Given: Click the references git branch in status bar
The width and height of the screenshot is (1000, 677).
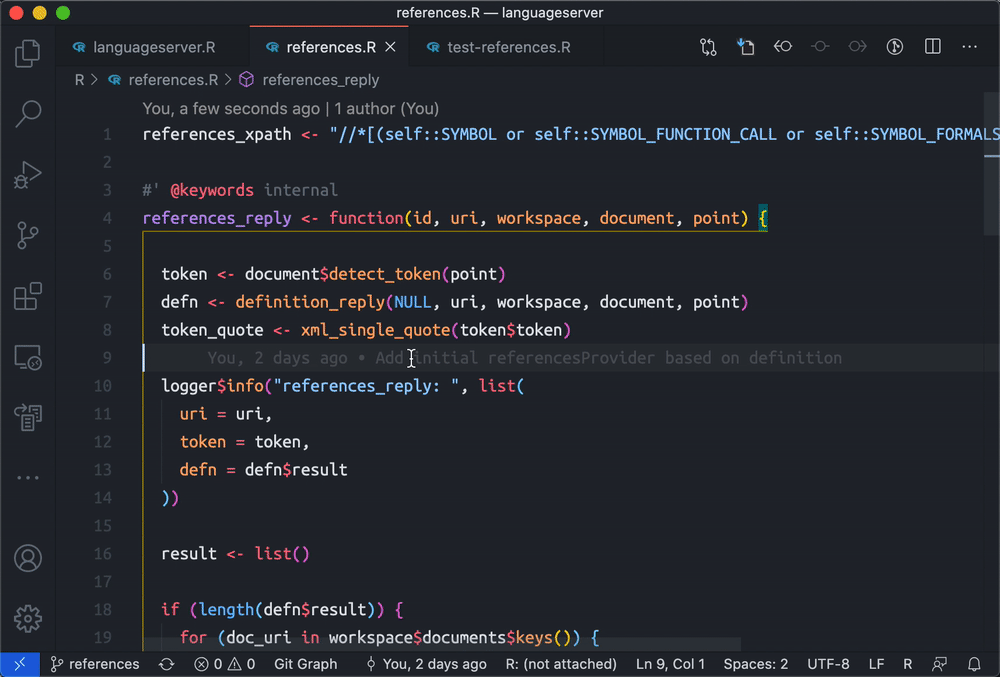Looking at the screenshot, I should coord(94,664).
